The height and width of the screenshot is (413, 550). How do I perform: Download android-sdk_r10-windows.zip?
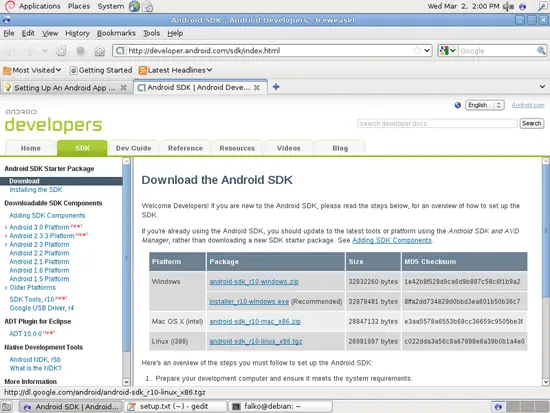254,282
